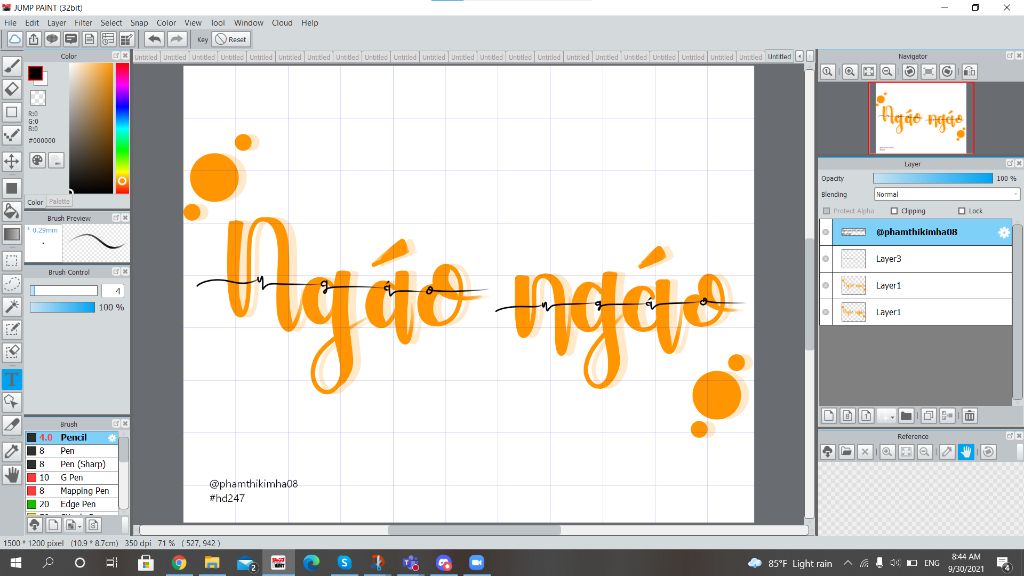Click the Reset button
Screen dimensions: 1024x576
coord(231,39)
